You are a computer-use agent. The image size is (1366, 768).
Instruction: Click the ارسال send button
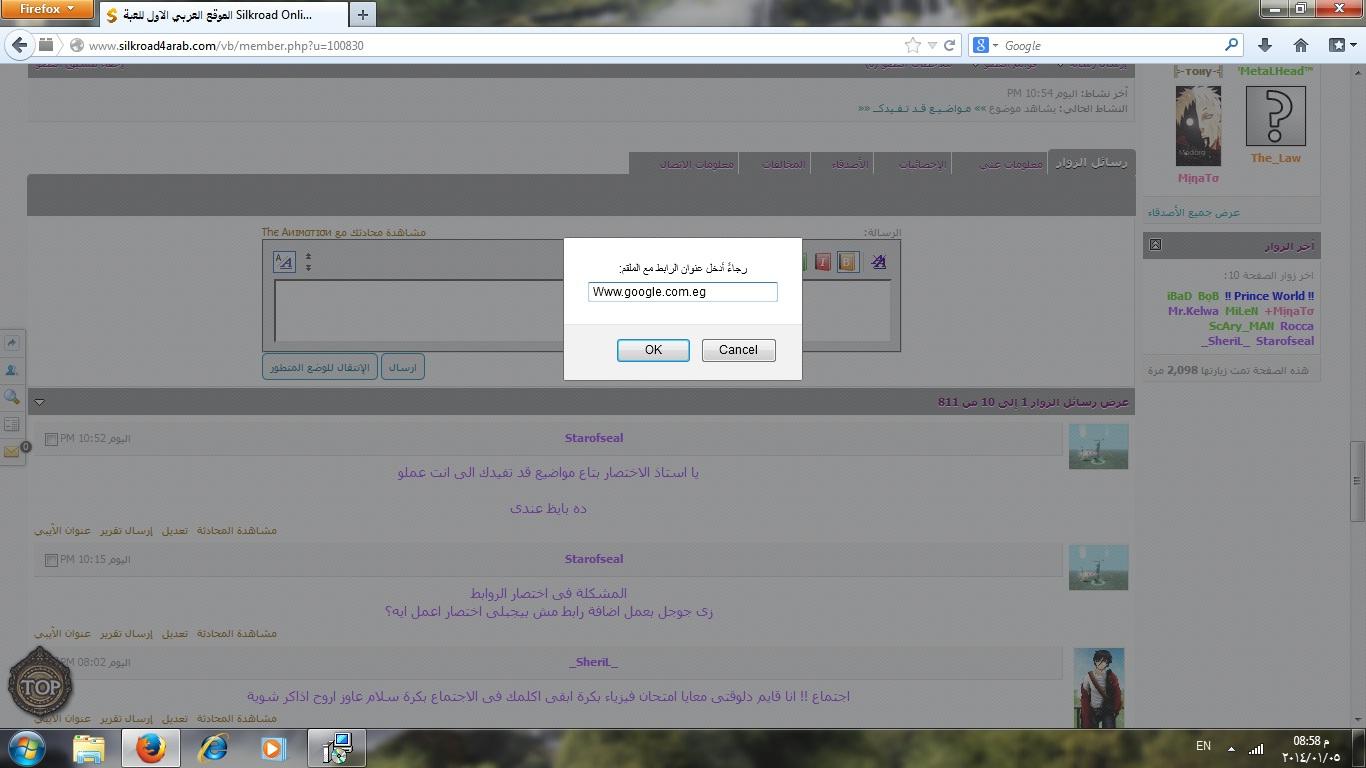click(402, 367)
